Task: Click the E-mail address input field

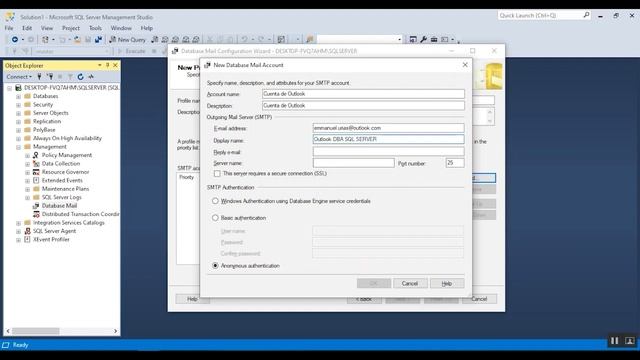Action: pos(389,128)
